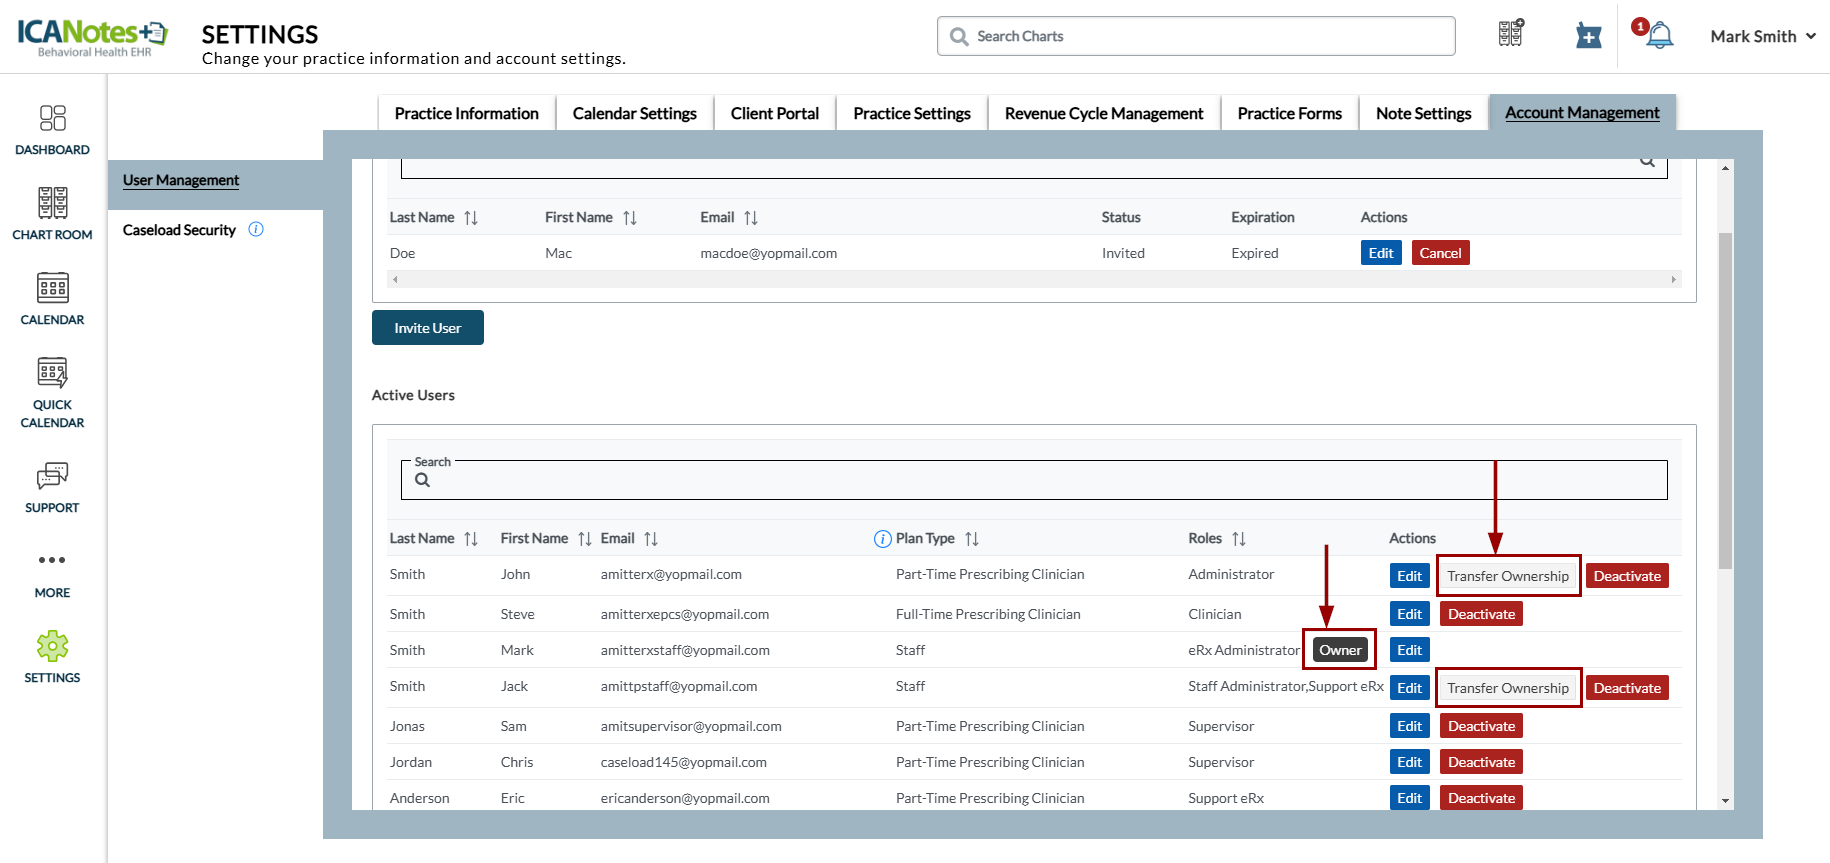Edit the Mark Smith user row
This screenshot has width=1830, height=863.
pyautogui.click(x=1409, y=650)
